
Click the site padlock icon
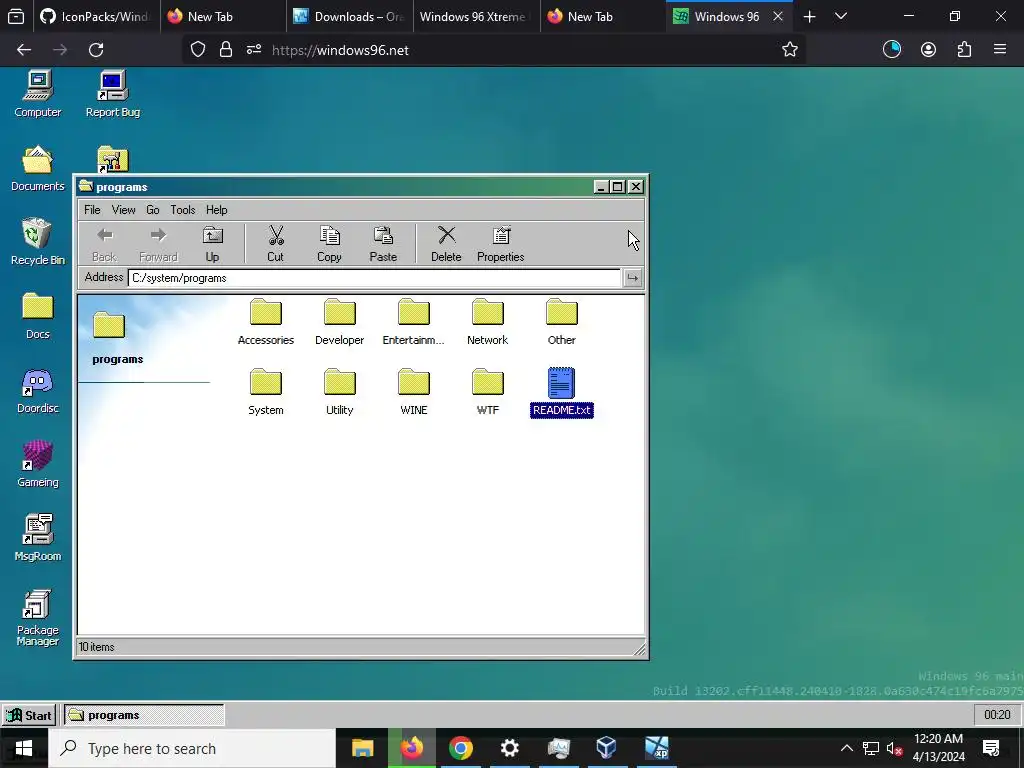tap(226, 50)
